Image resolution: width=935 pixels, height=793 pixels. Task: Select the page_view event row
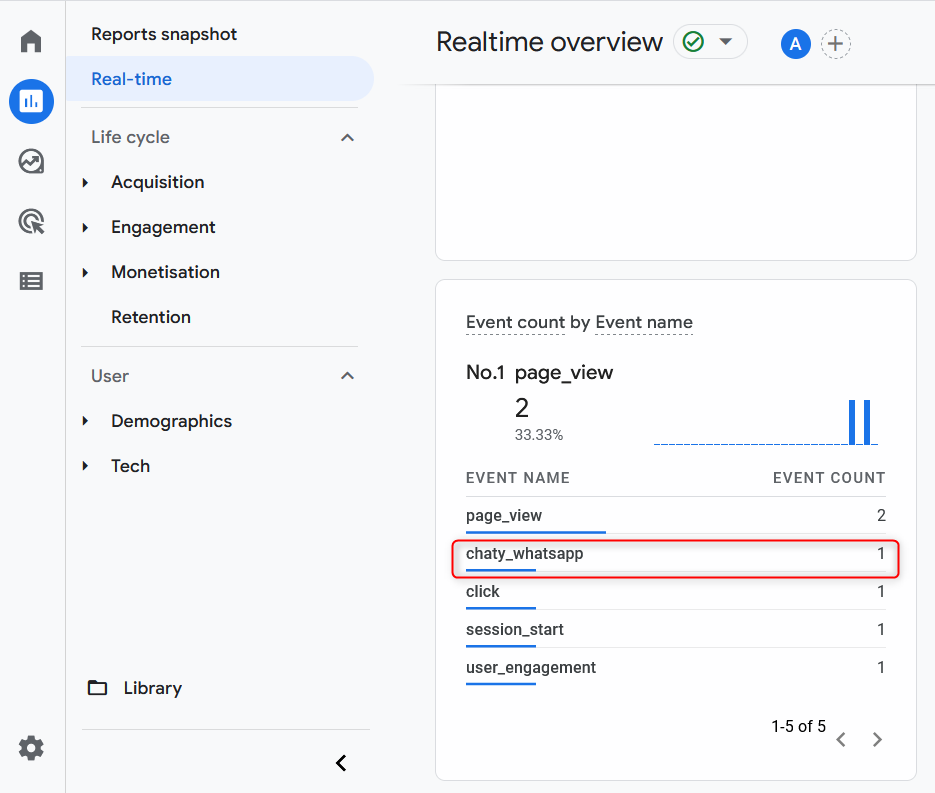point(676,516)
